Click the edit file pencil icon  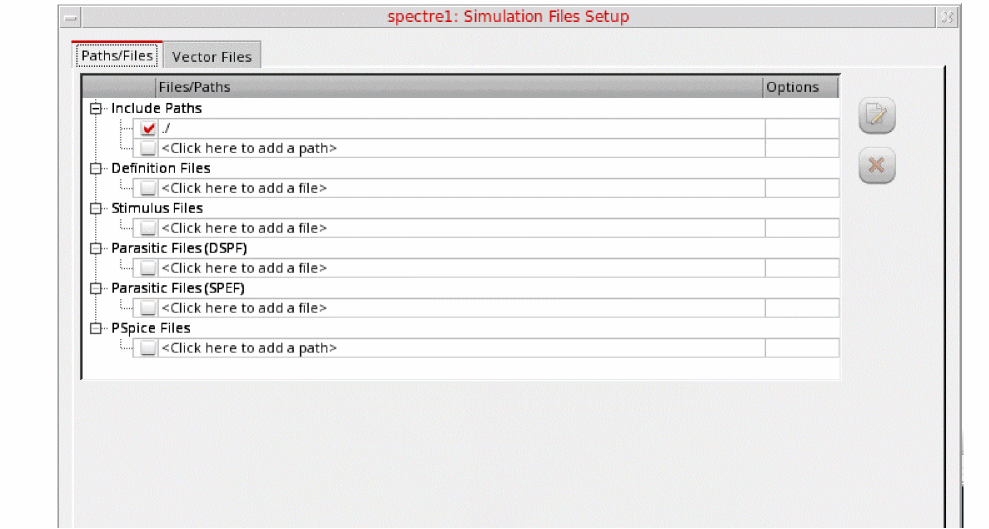tap(877, 117)
